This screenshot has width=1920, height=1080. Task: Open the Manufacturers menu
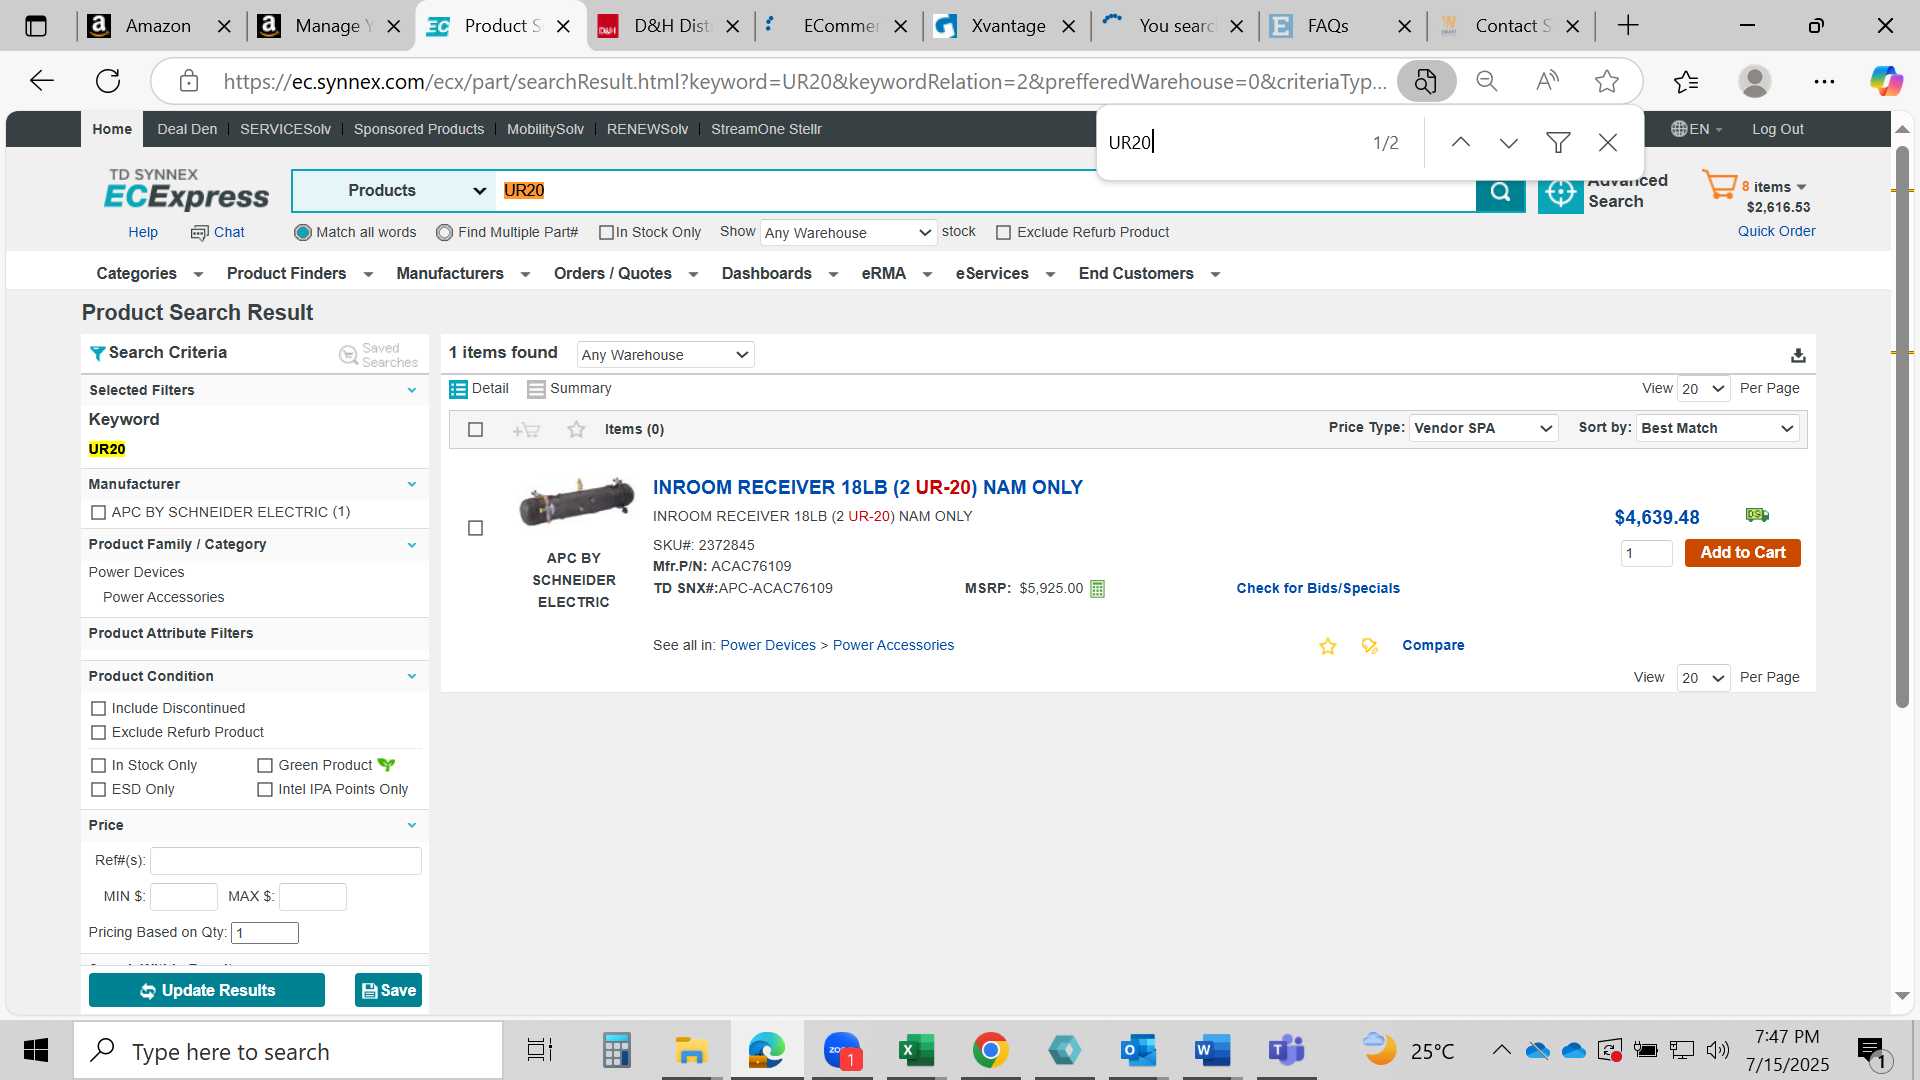(x=462, y=274)
